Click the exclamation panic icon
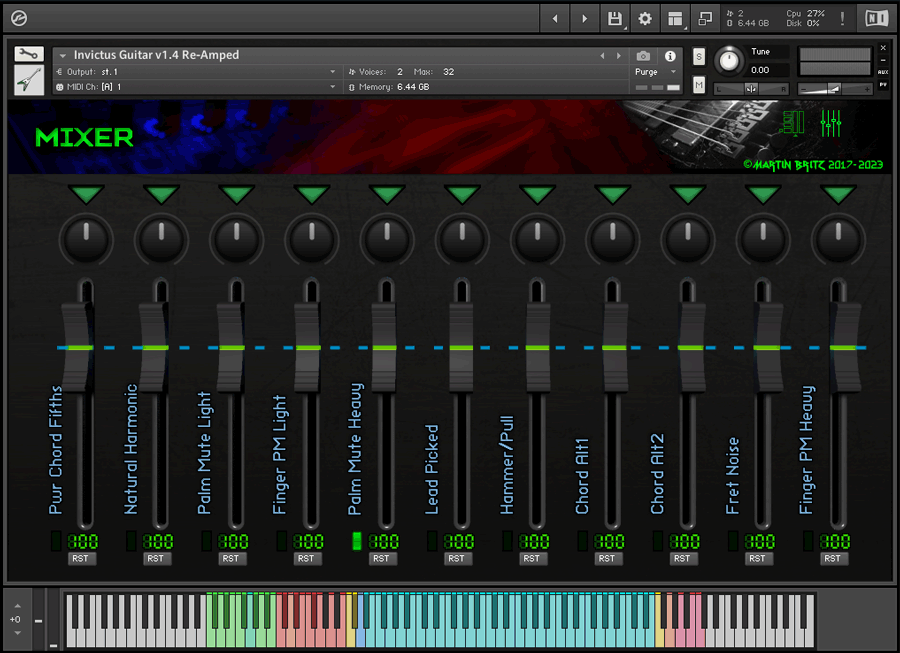This screenshot has width=900, height=653. tap(842, 18)
